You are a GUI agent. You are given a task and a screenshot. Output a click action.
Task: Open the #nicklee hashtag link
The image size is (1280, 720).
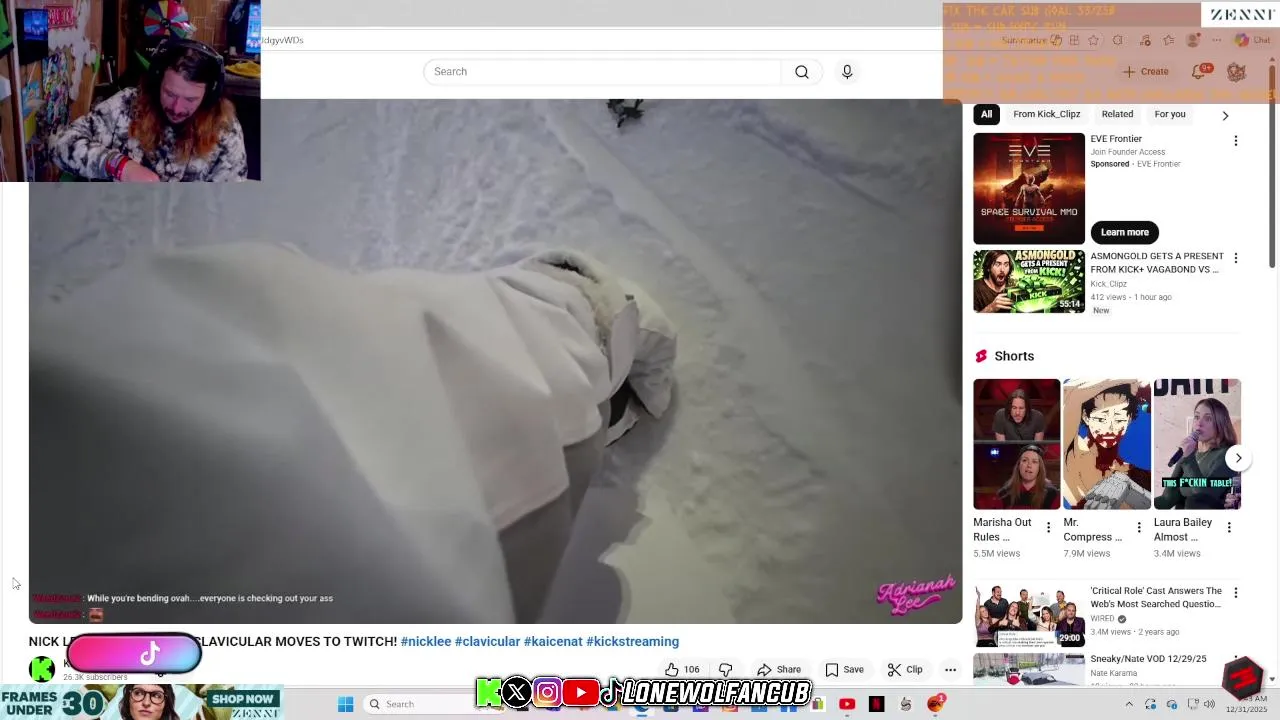click(x=426, y=642)
